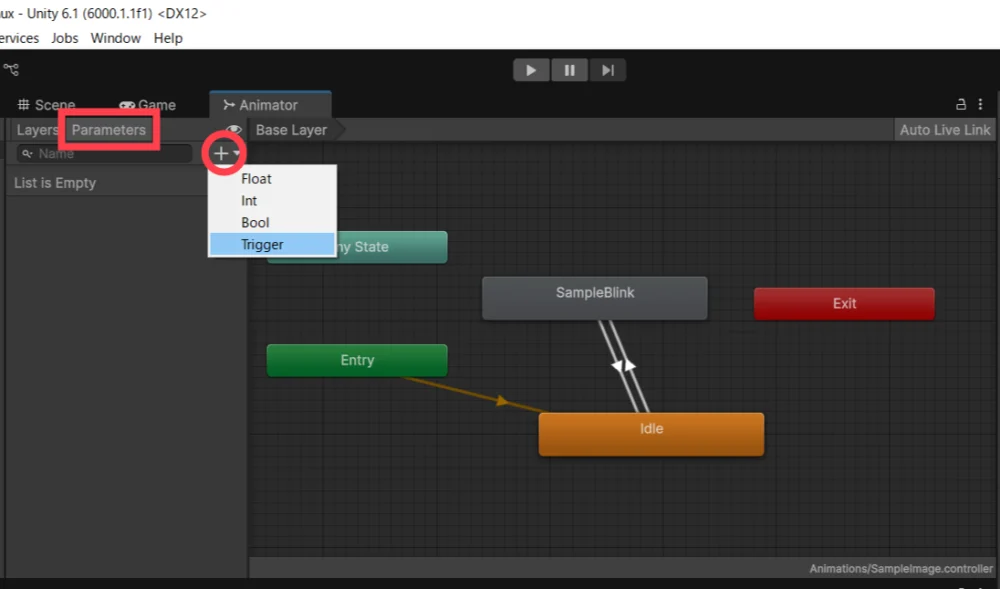This screenshot has width=1000, height=589.
Task: Toggle the Auto Live Link button
Action: (945, 130)
